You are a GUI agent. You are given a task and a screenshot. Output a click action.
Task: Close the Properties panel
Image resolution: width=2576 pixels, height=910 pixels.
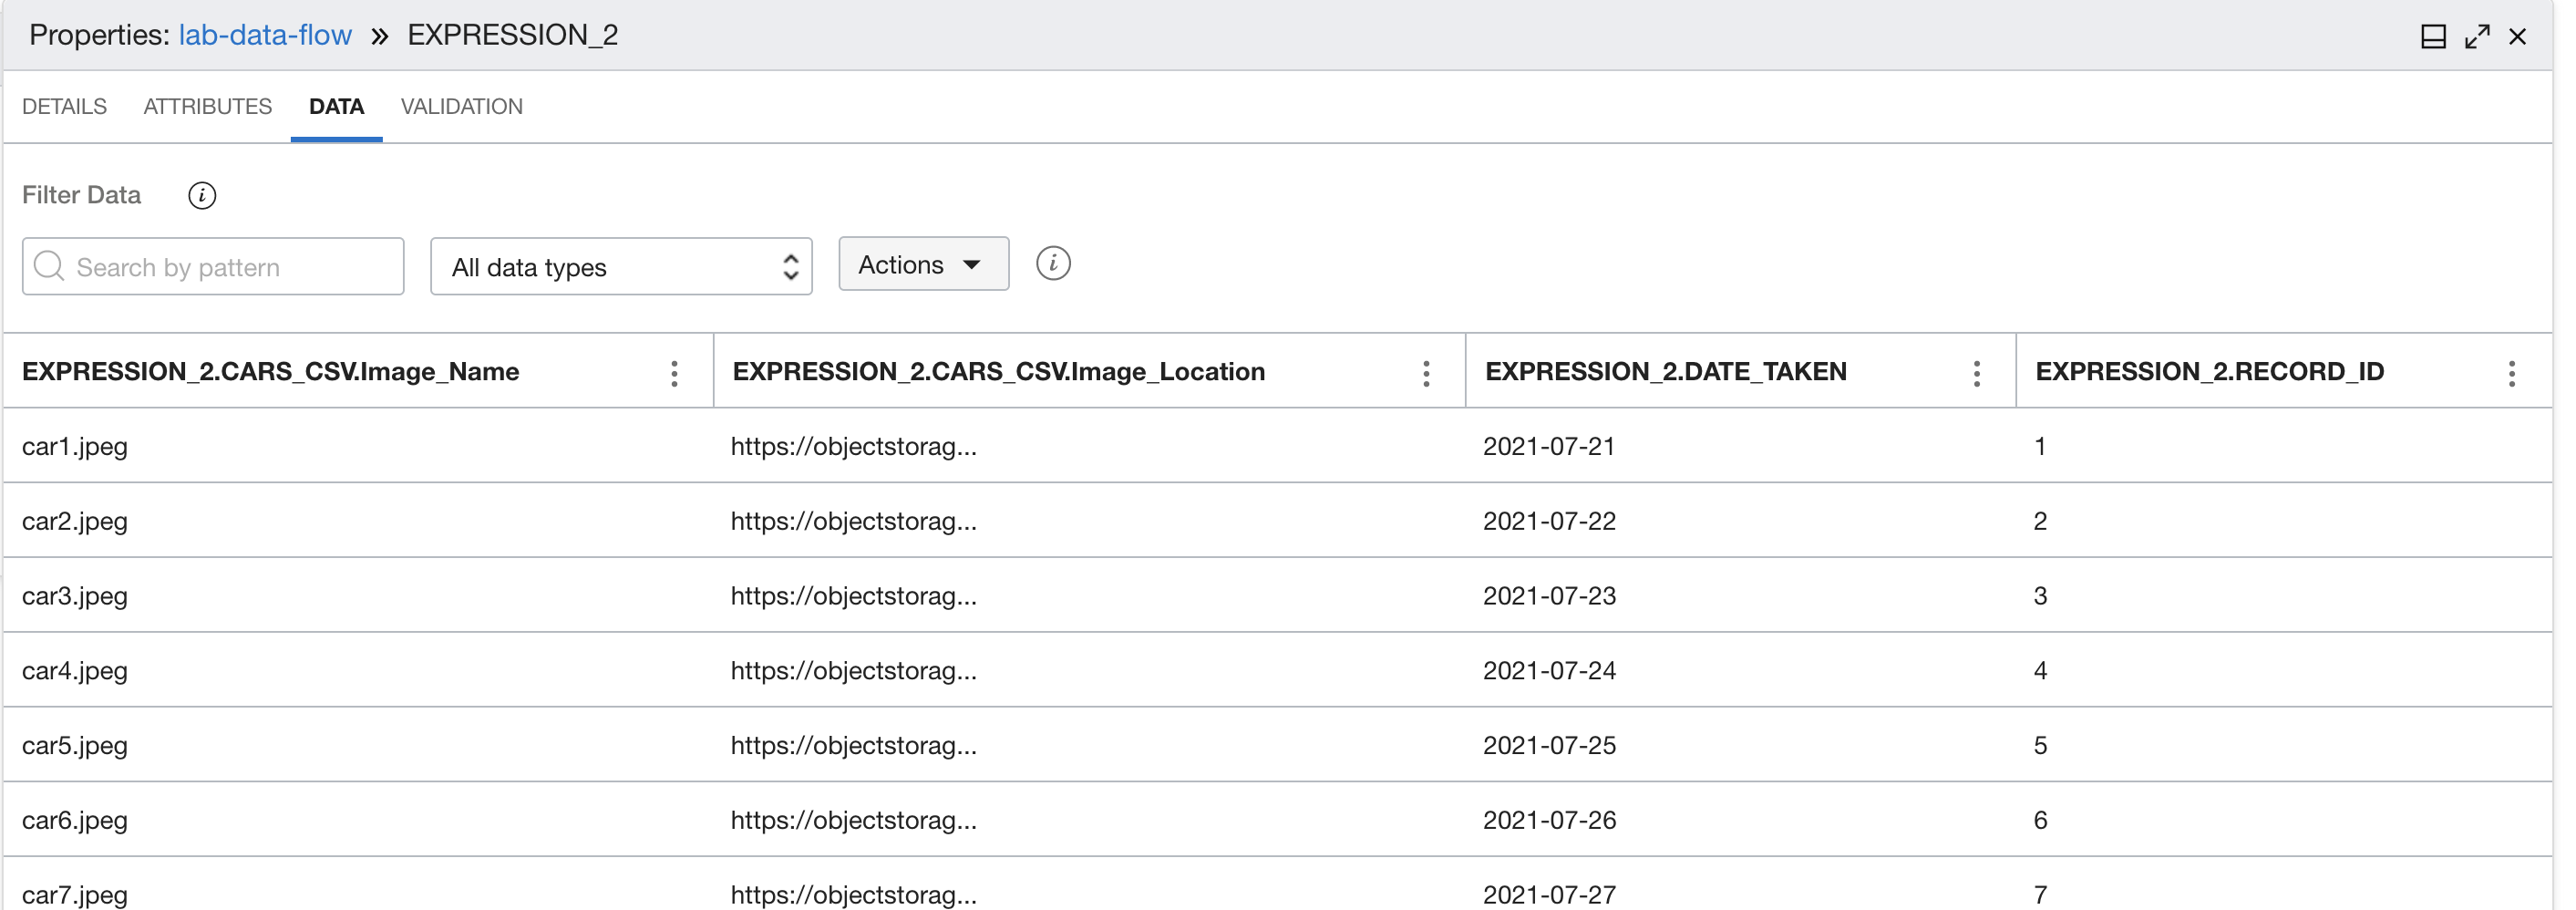coord(2517,37)
